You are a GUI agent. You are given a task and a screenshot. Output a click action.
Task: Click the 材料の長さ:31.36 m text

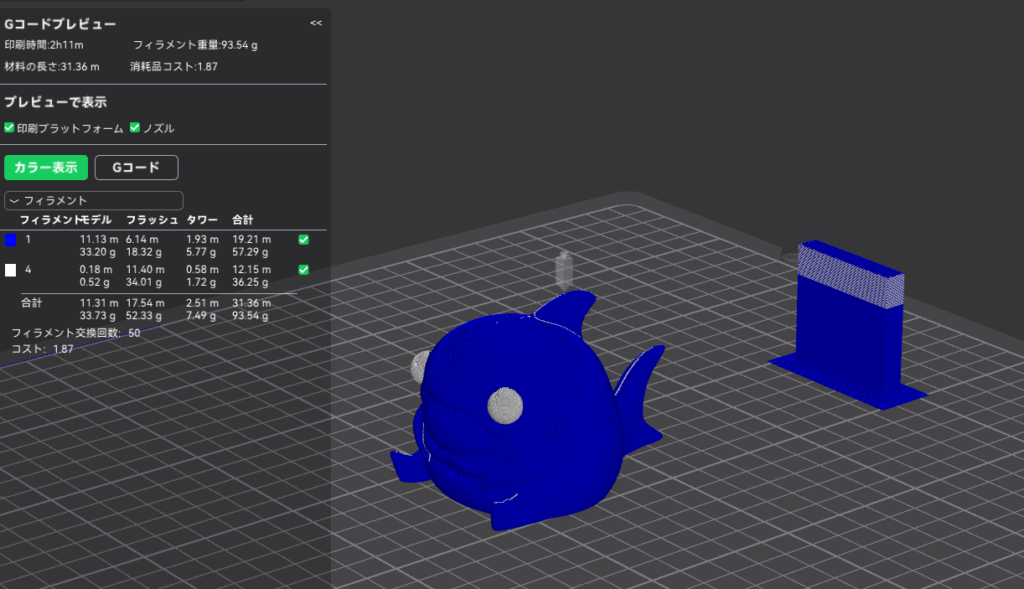[x=52, y=67]
